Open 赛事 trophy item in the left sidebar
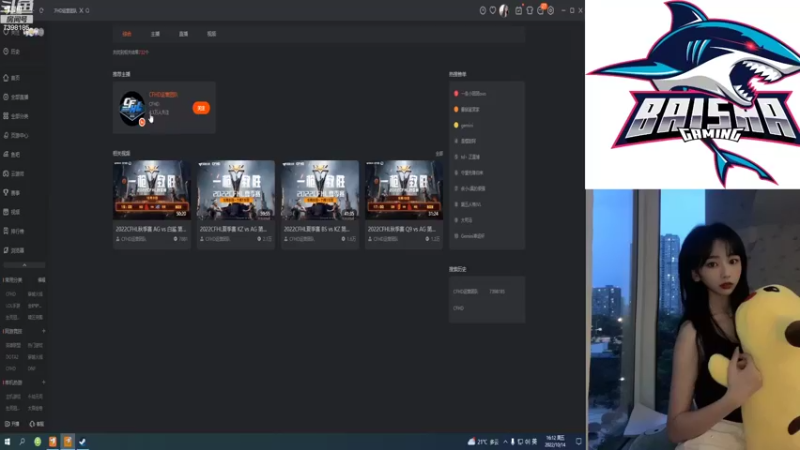The image size is (800, 450). coord(12,192)
